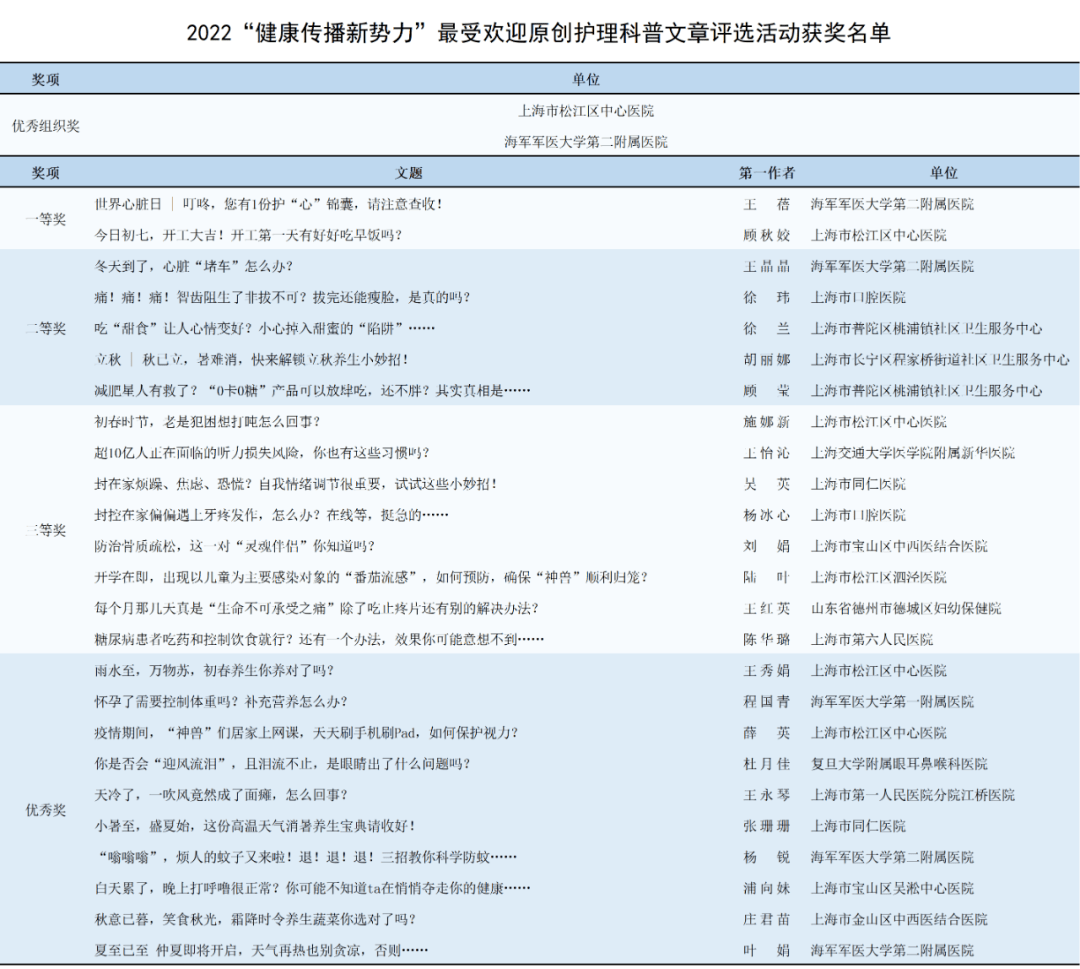The height and width of the screenshot is (969, 1080).
Task: Click unit '上海交通大学医学院附属新华医院'
Action: click(913, 452)
